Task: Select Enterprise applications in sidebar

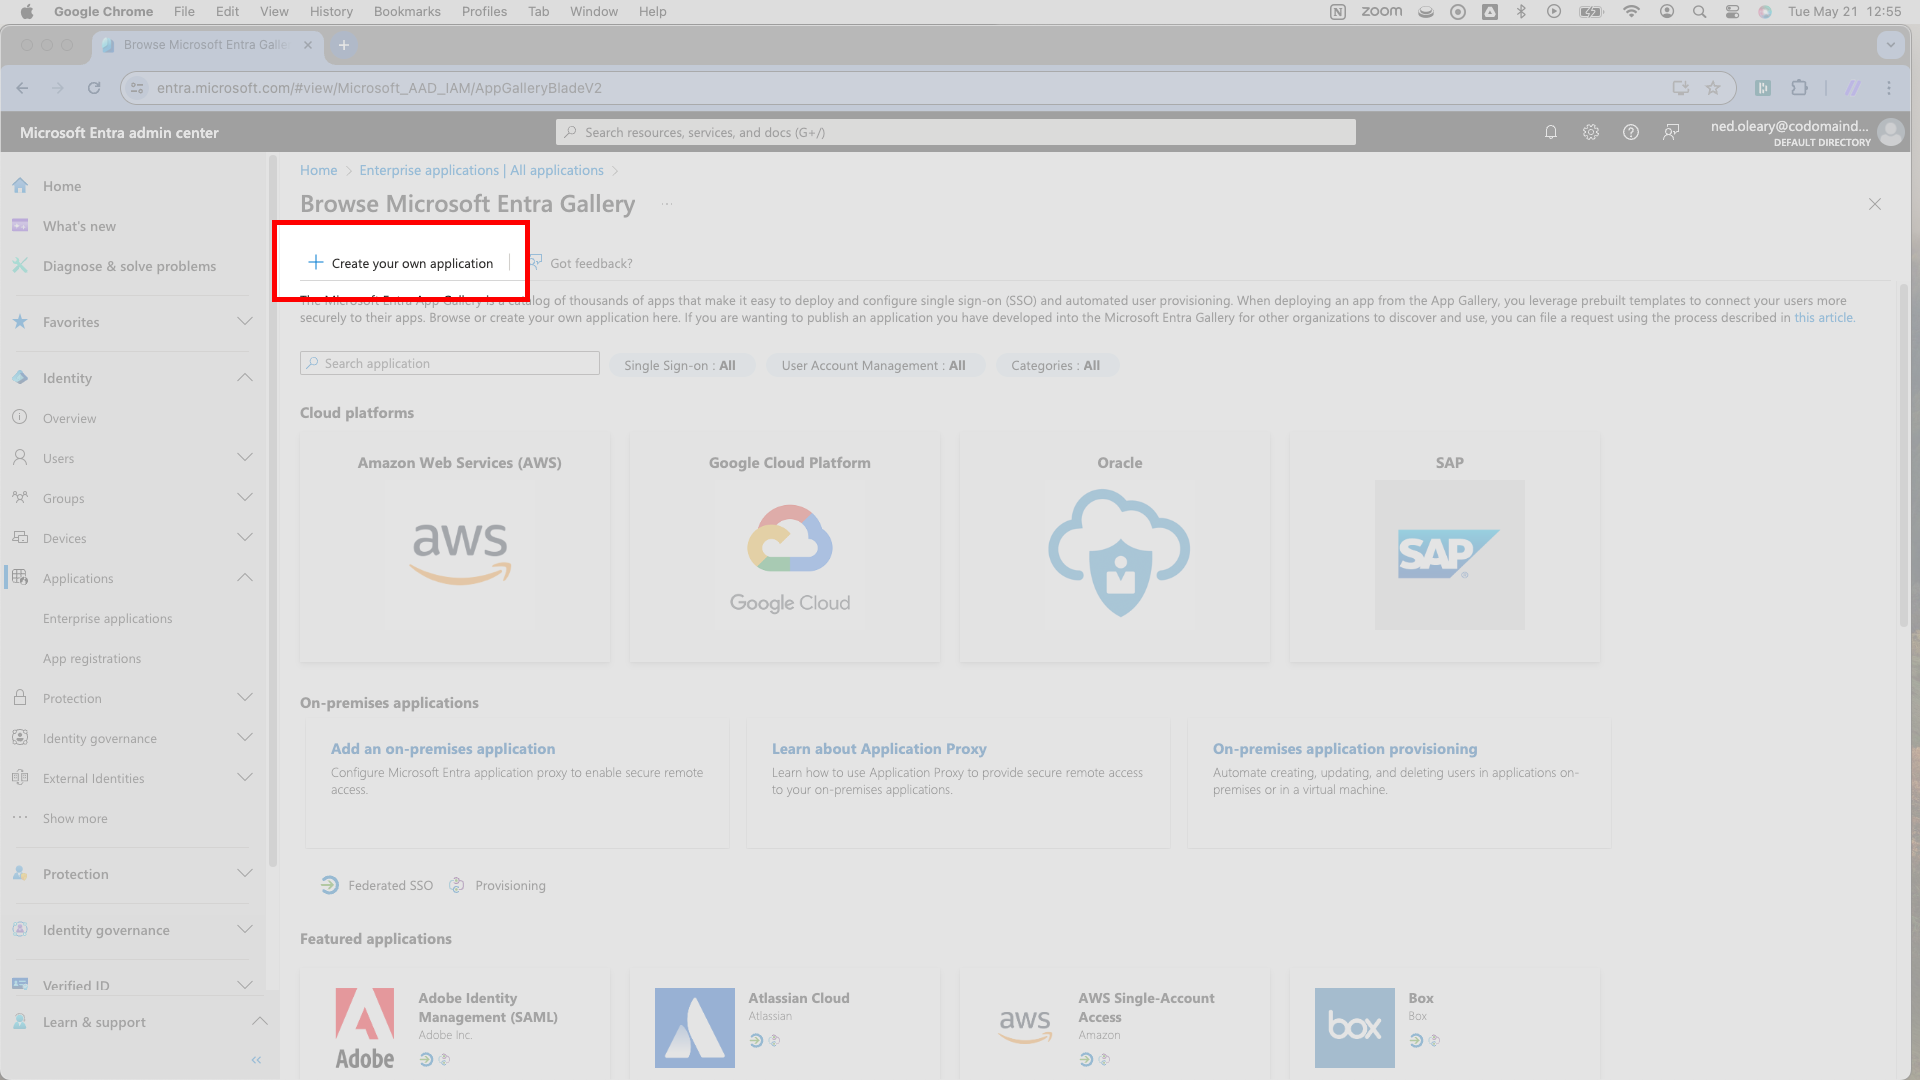Action: [108, 618]
